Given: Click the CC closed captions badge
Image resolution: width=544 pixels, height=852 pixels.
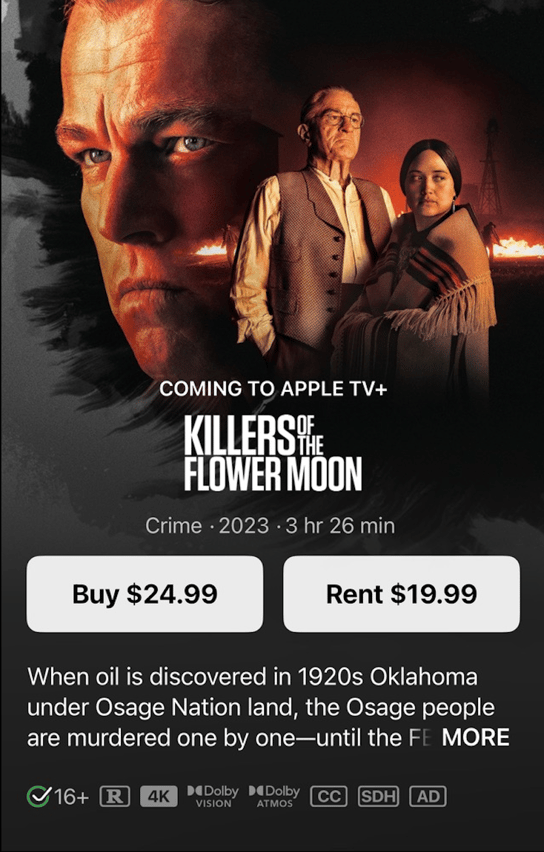Looking at the screenshot, I should (x=328, y=797).
